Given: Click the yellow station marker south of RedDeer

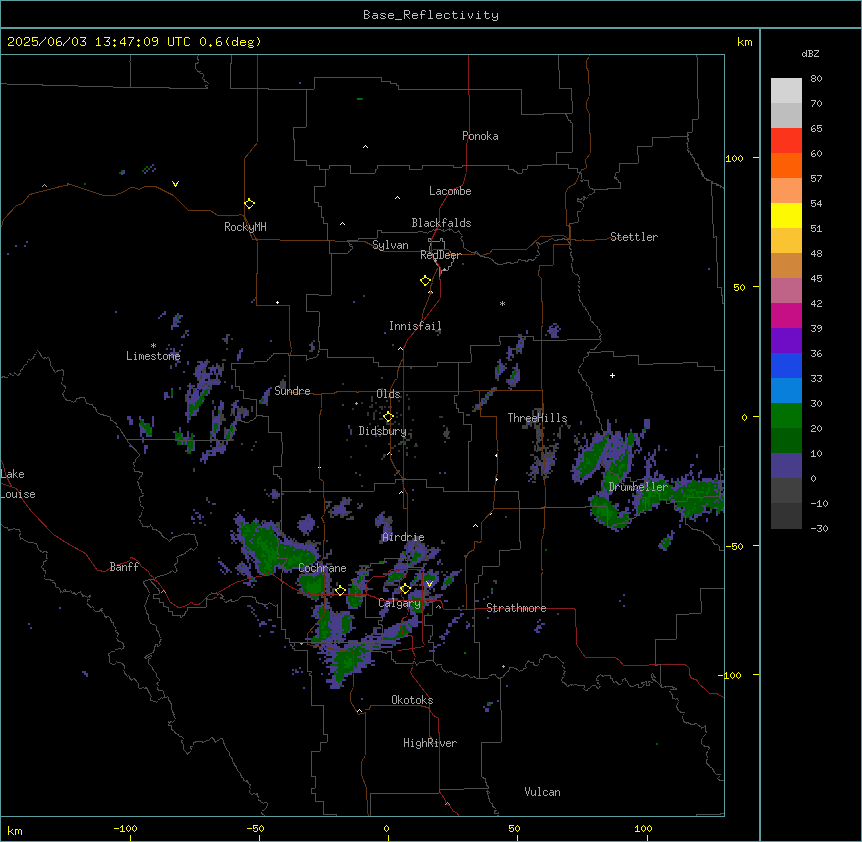Looking at the screenshot, I should pyautogui.click(x=426, y=280).
